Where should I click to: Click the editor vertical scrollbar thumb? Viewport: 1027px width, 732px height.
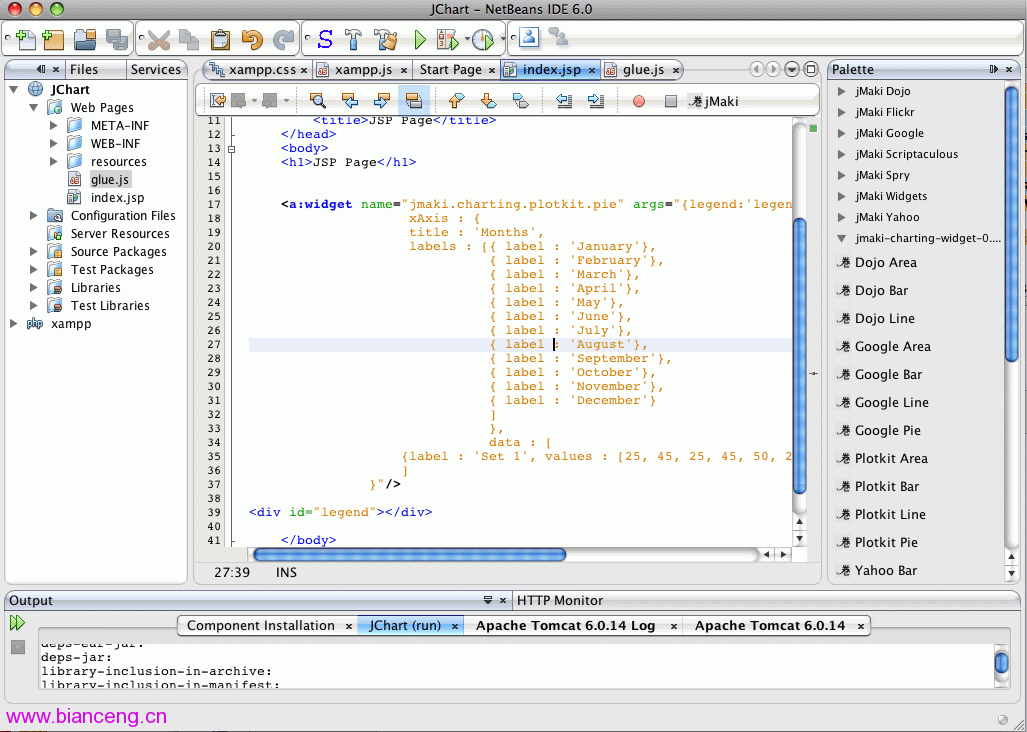799,356
